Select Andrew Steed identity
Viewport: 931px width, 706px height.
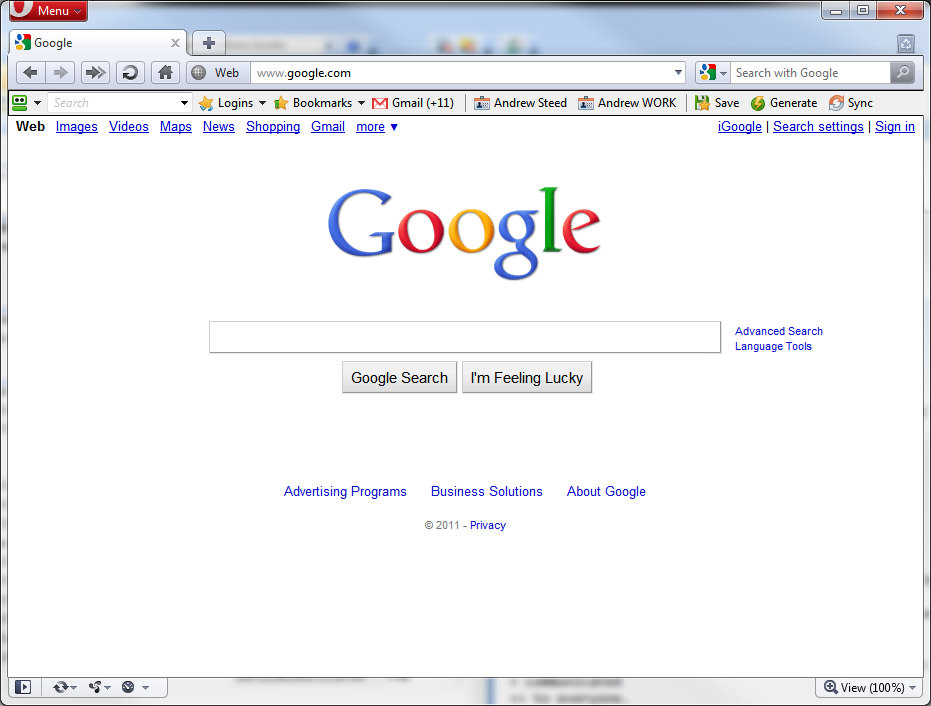tap(520, 103)
